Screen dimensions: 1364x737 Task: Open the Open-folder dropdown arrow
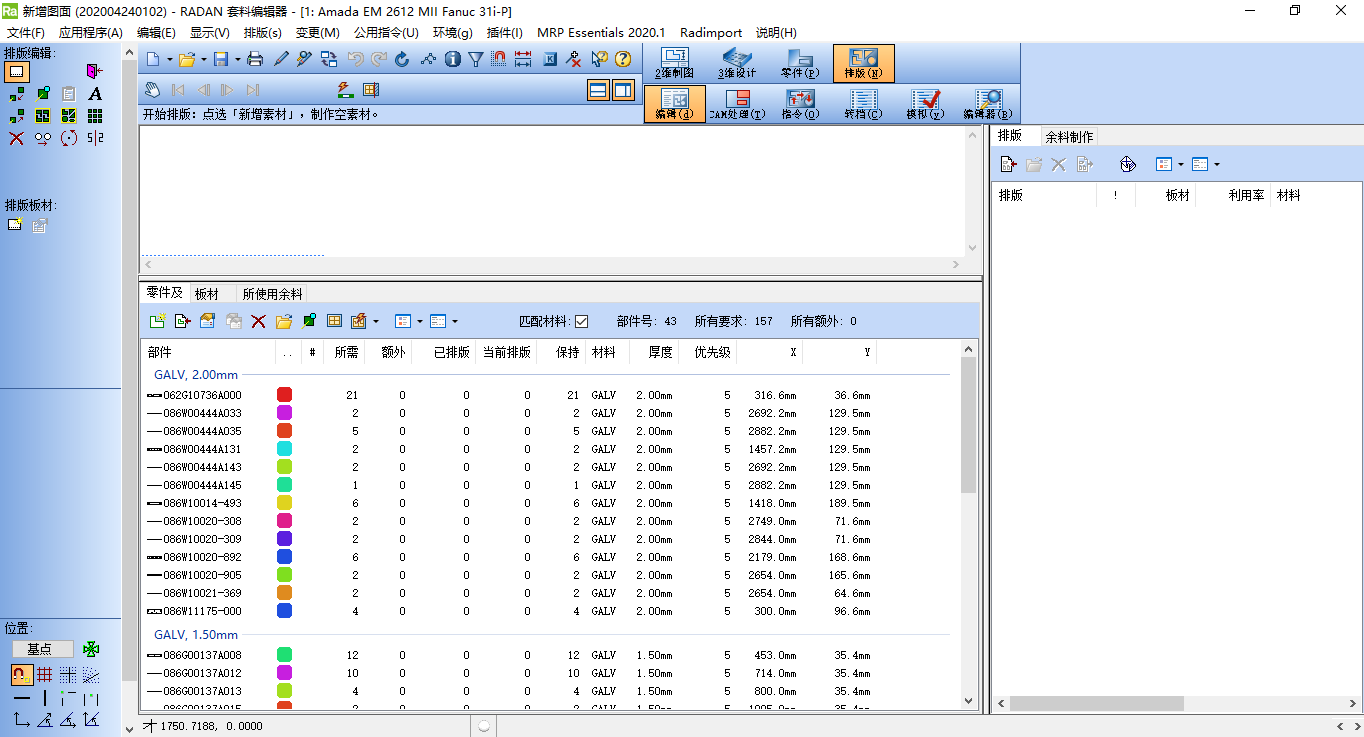pyautogui.click(x=202, y=60)
